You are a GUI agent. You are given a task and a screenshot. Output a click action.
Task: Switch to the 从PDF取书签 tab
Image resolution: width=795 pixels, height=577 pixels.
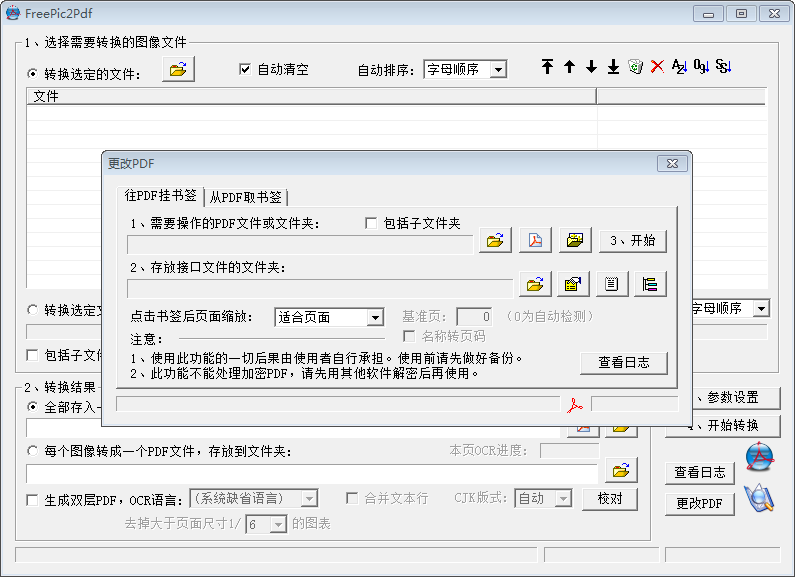tap(246, 197)
